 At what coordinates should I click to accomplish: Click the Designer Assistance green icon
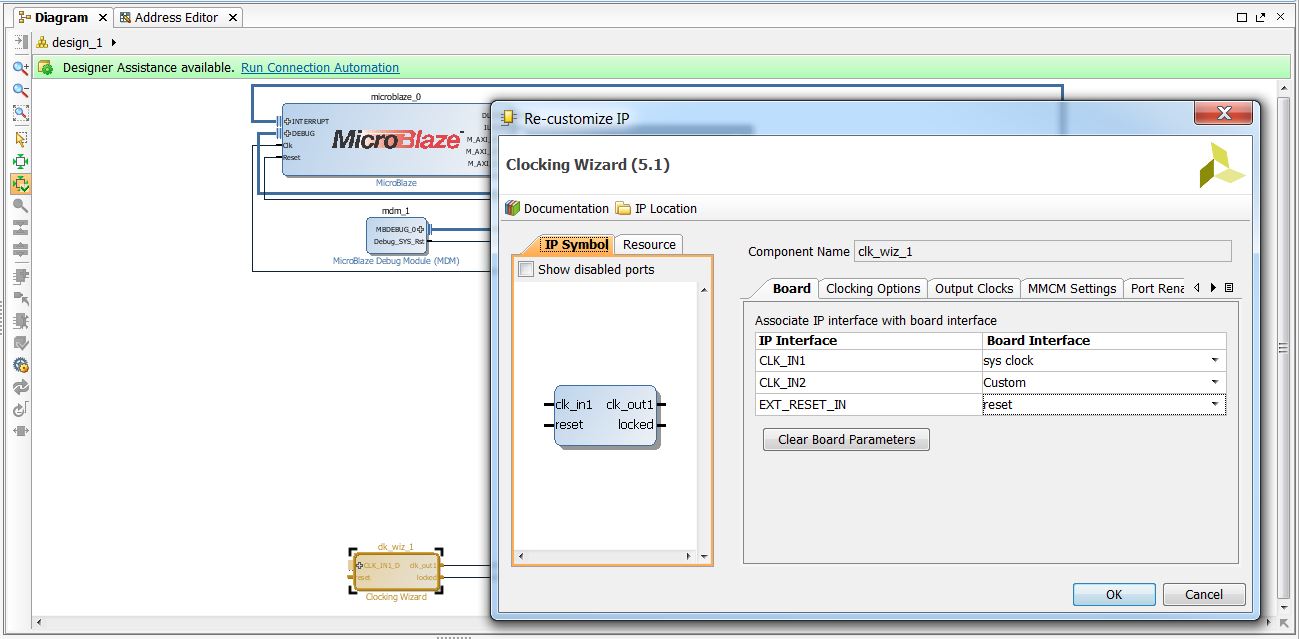[45, 68]
